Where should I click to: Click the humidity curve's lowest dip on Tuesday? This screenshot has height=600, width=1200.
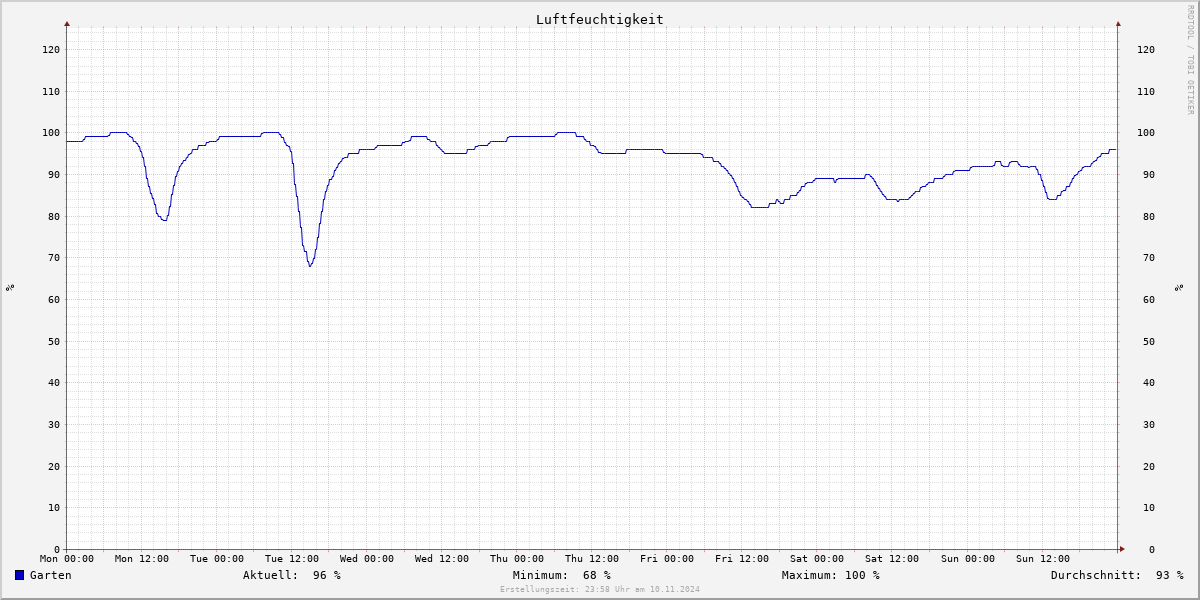point(310,265)
